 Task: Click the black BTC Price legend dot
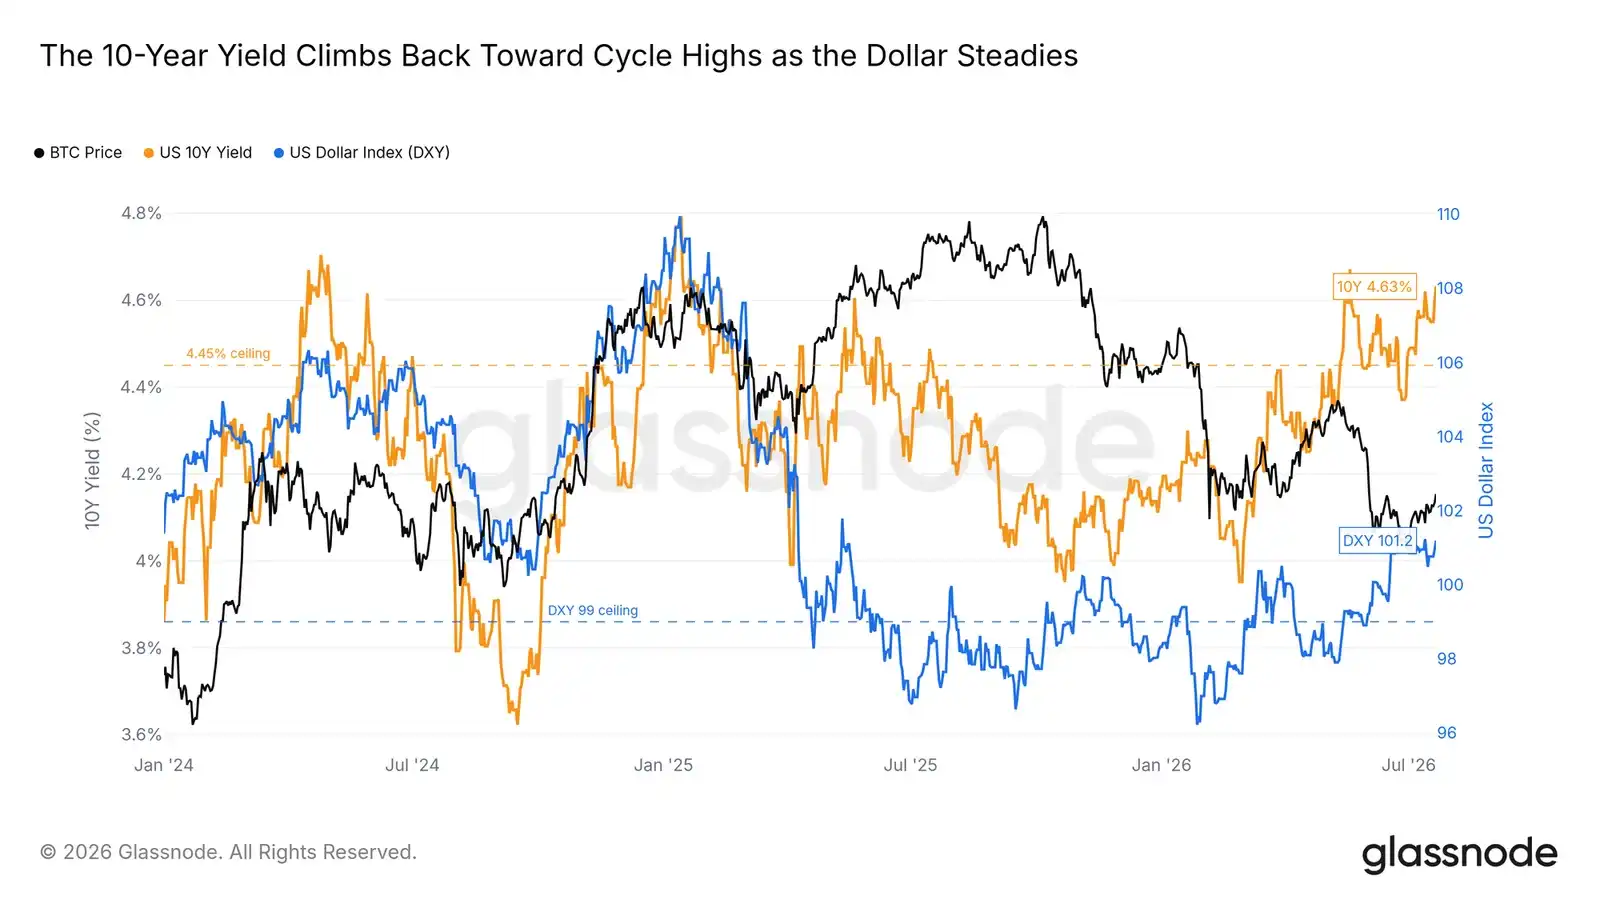click(x=39, y=153)
